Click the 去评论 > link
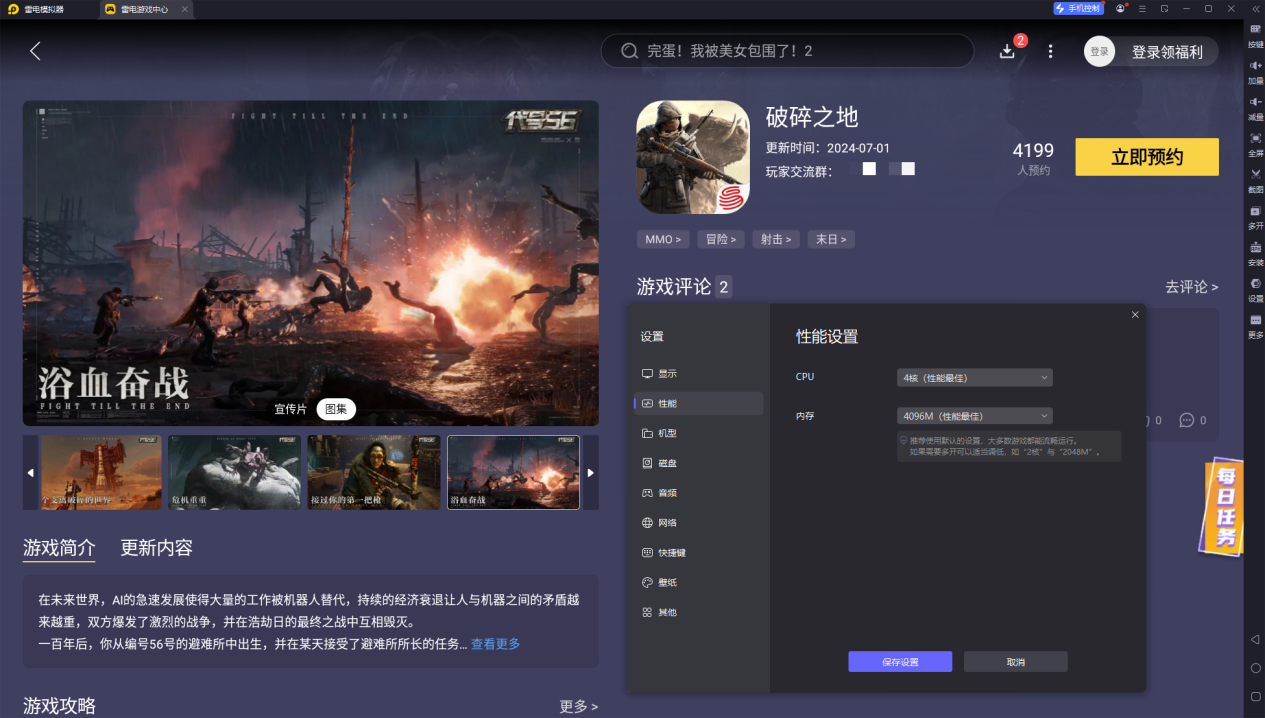Viewport: 1265px width, 718px height. 1192,287
